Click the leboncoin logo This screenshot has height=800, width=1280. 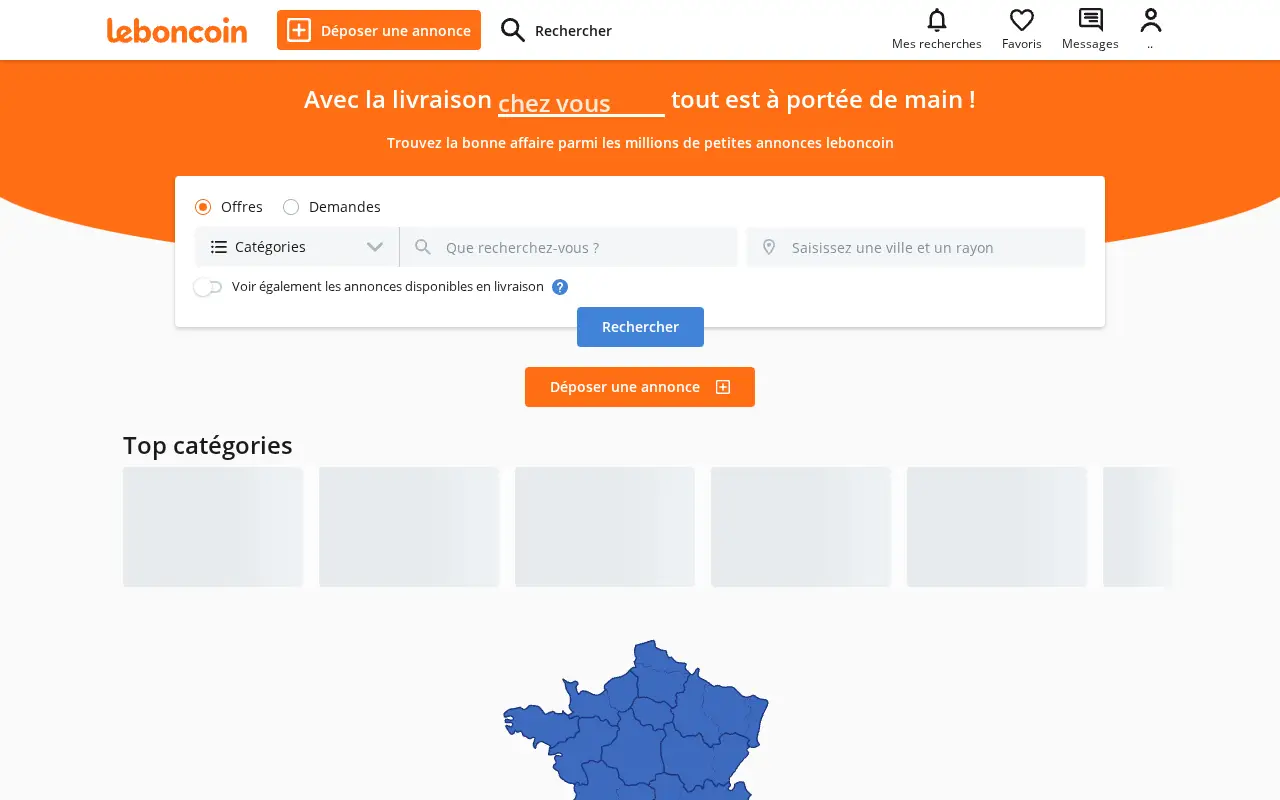click(x=177, y=31)
